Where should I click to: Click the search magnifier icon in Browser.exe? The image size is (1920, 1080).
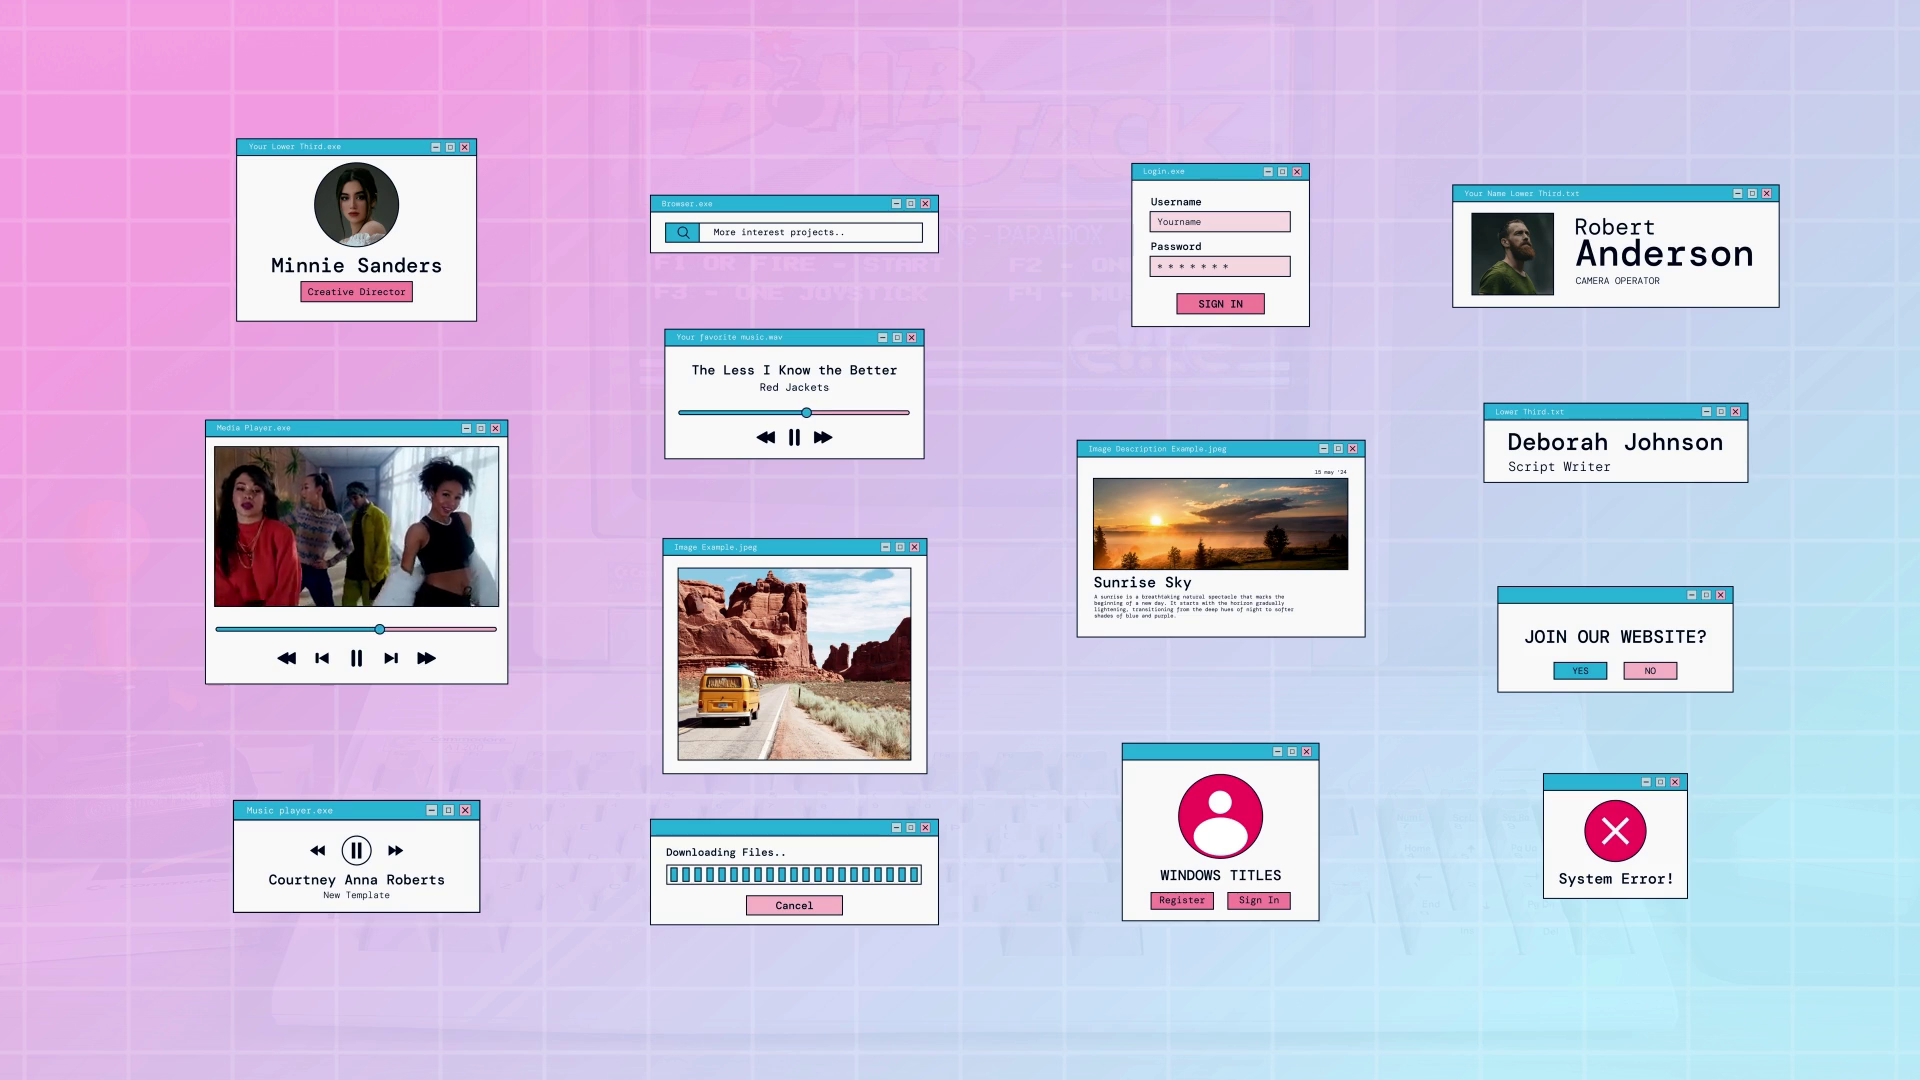pos(683,232)
